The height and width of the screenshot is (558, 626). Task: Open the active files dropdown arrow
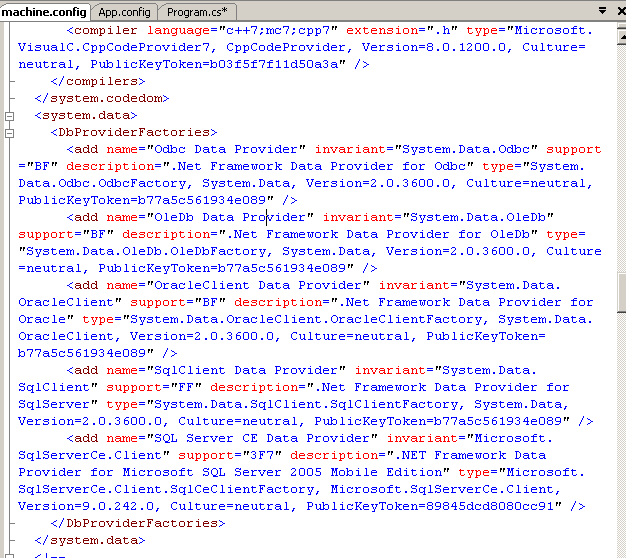point(600,11)
